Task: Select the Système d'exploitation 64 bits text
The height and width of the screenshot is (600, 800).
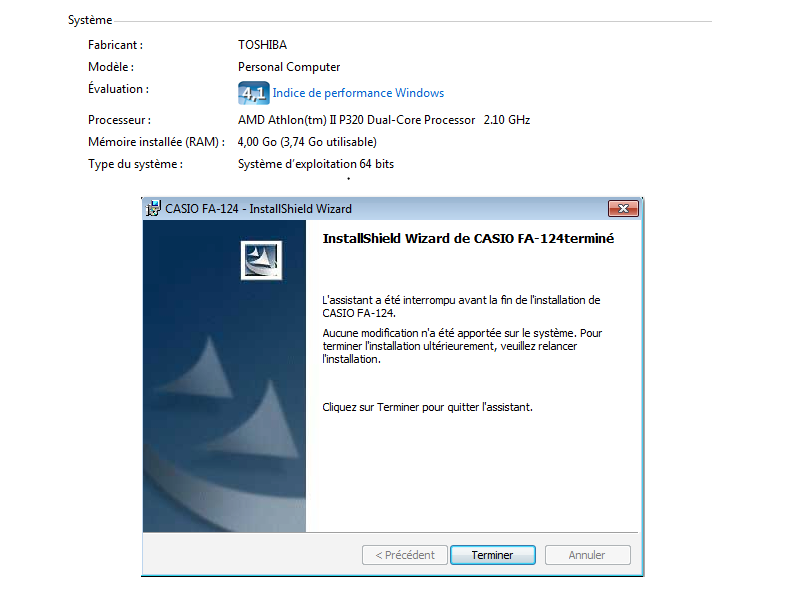Action: click(316, 164)
